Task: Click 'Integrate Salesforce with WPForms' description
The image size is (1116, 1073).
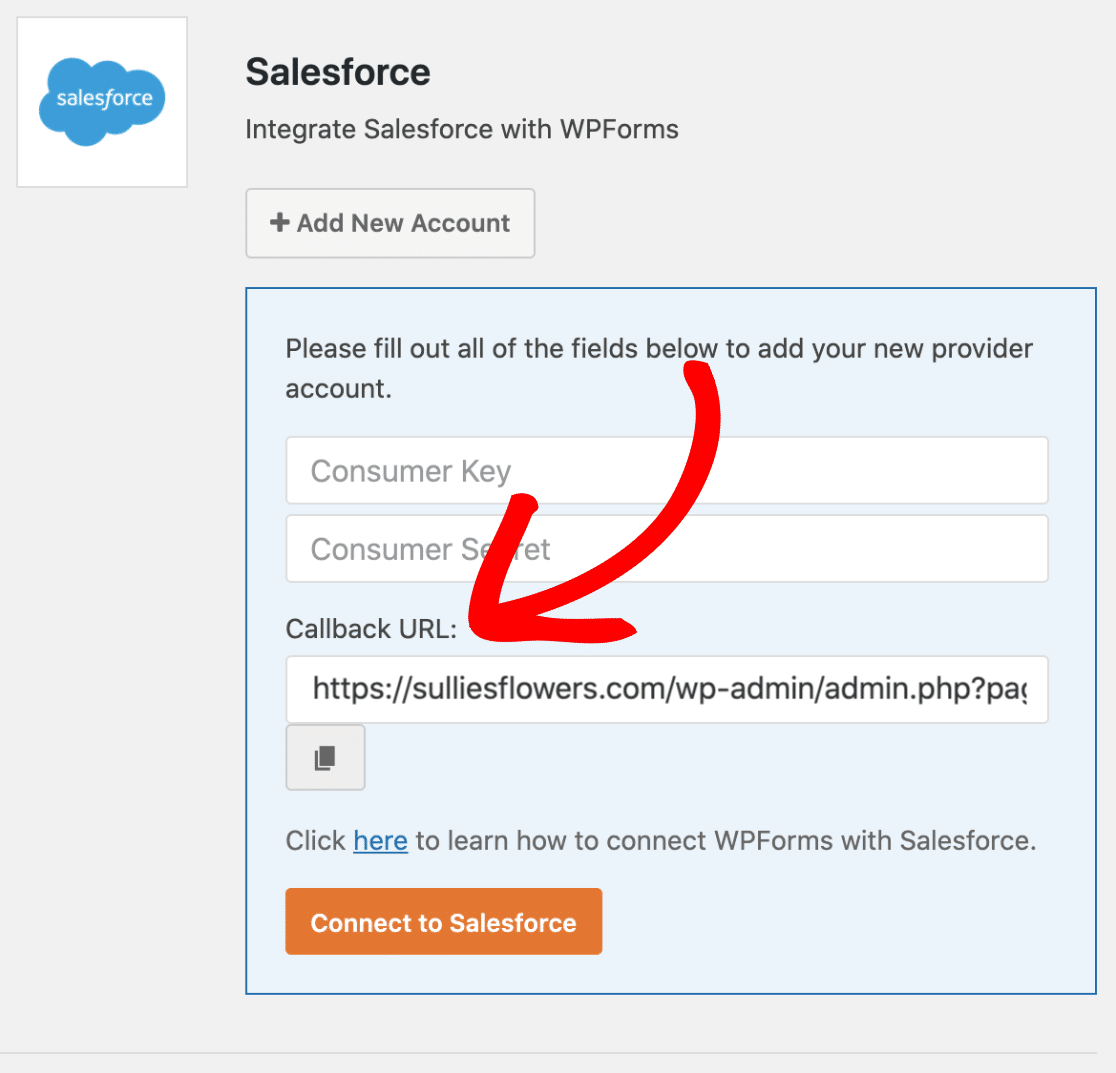Action: tap(462, 130)
